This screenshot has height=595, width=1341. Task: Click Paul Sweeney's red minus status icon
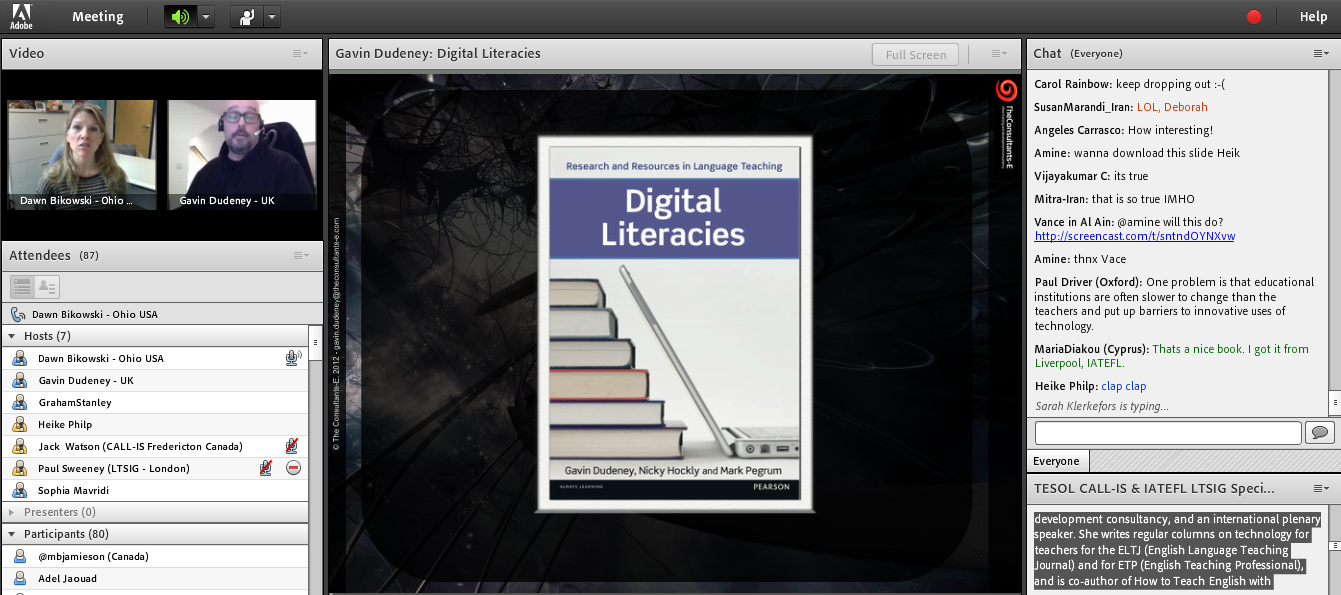point(293,468)
